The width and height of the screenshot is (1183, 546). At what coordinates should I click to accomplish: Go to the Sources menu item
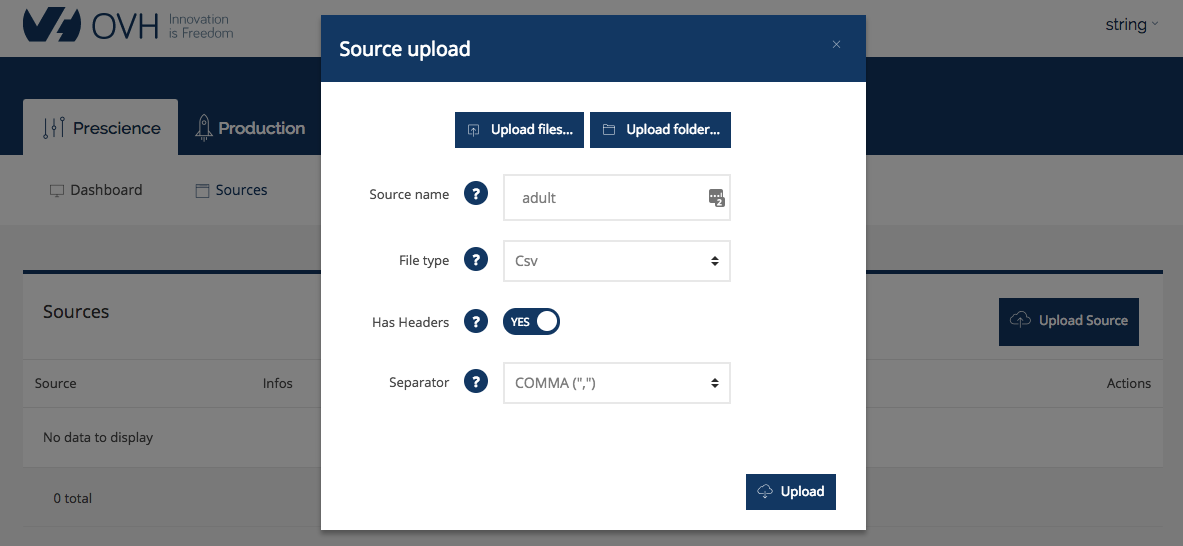pyautogui.click(x=231, y=190)
